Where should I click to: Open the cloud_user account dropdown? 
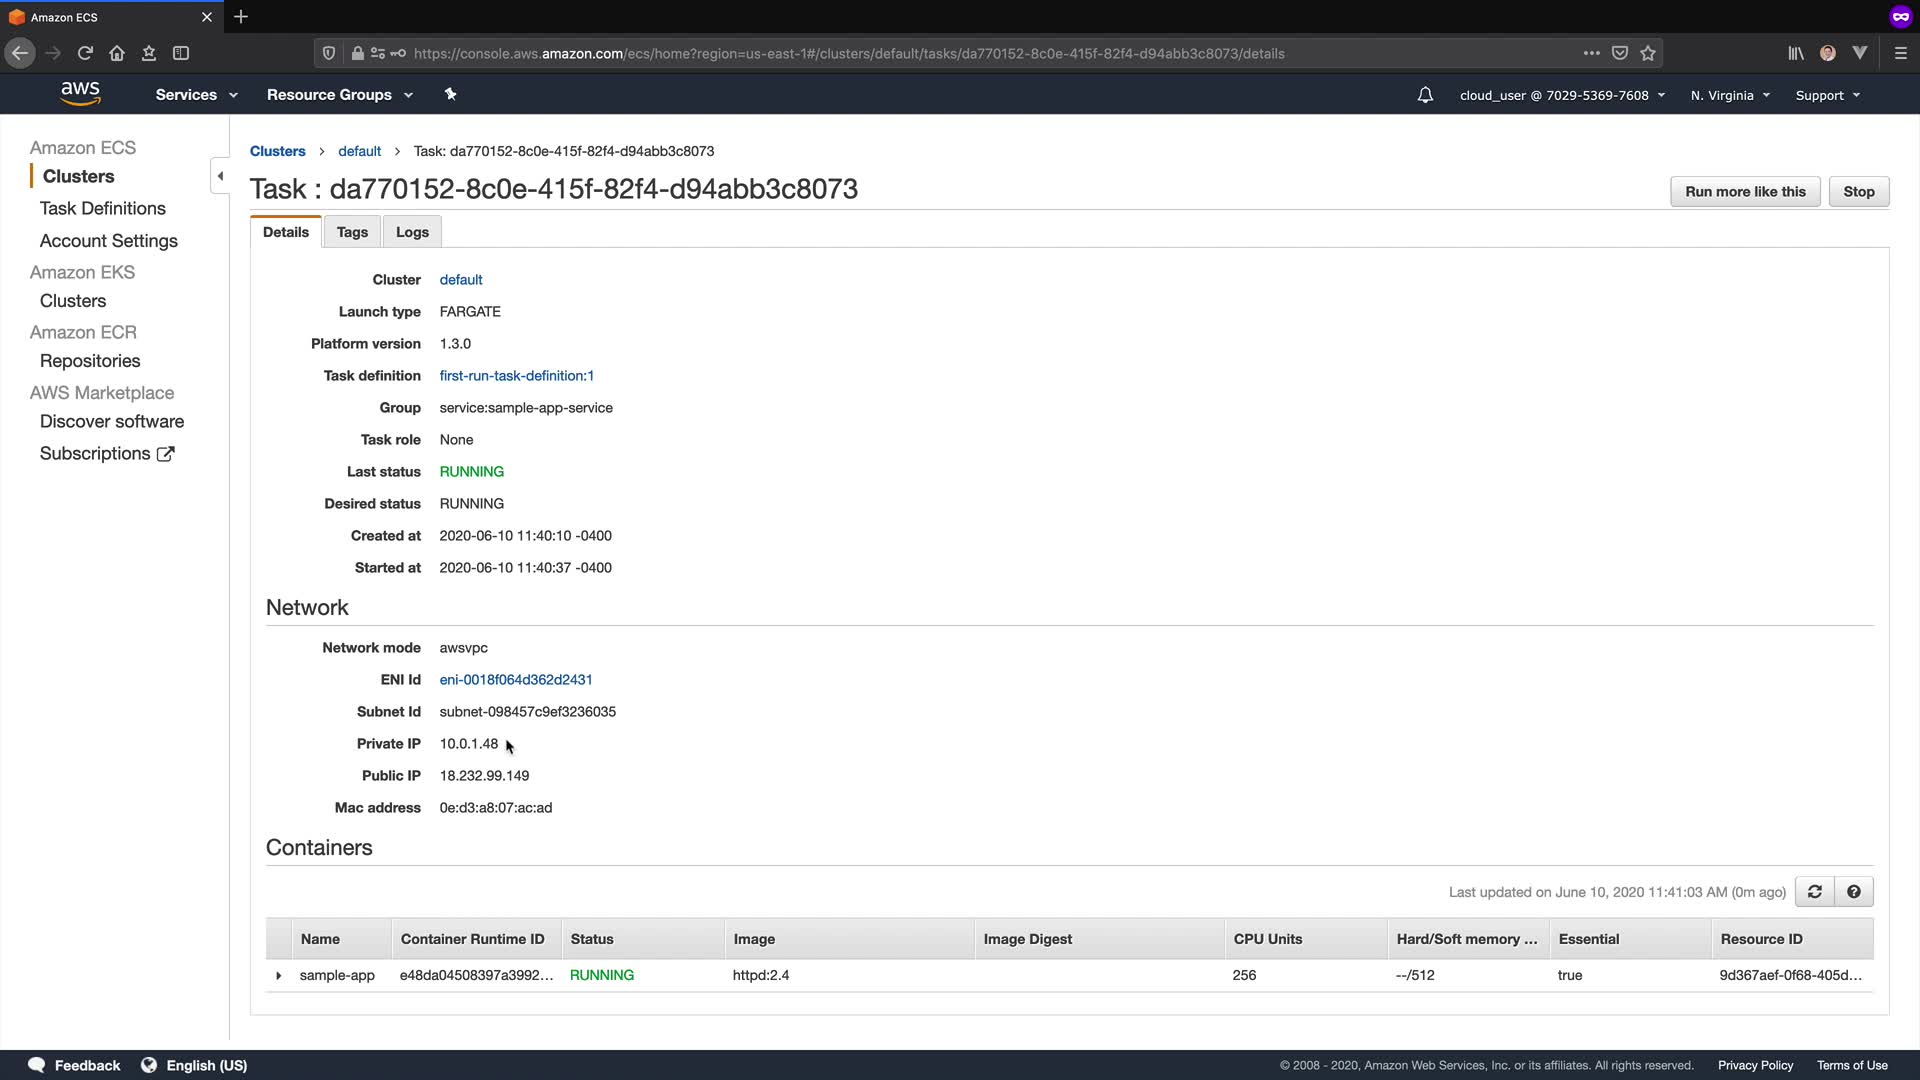(x=1562, y=95)
